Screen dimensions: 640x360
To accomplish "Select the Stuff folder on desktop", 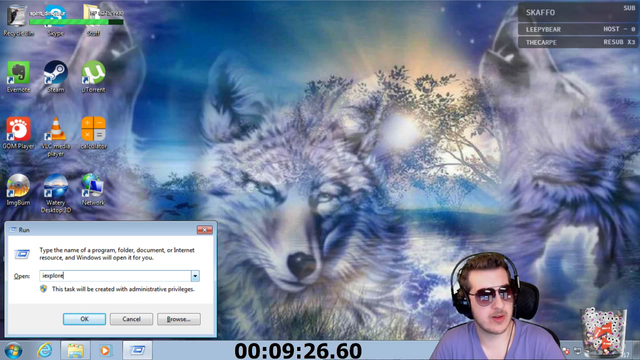I will [93, 20].
